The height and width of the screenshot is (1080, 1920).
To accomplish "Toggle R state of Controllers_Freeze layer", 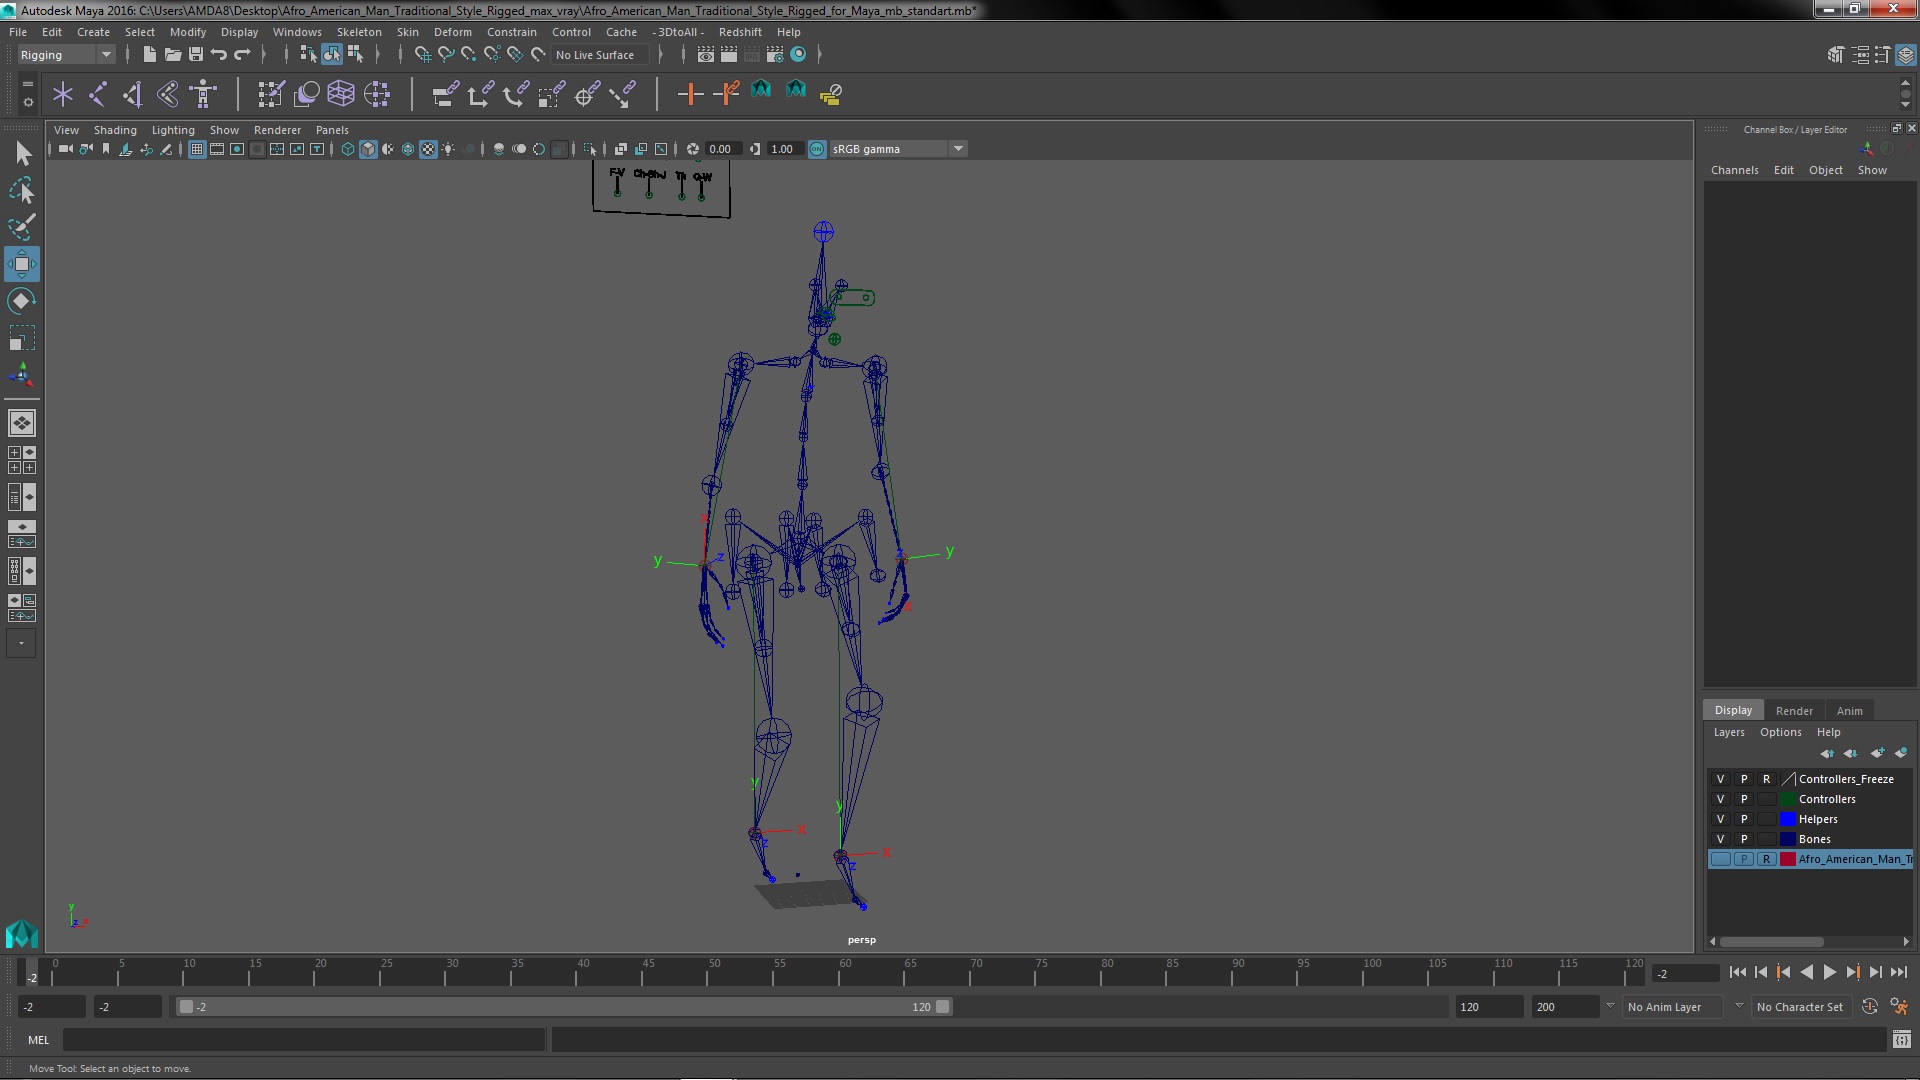I will [x=1766, y=779].
